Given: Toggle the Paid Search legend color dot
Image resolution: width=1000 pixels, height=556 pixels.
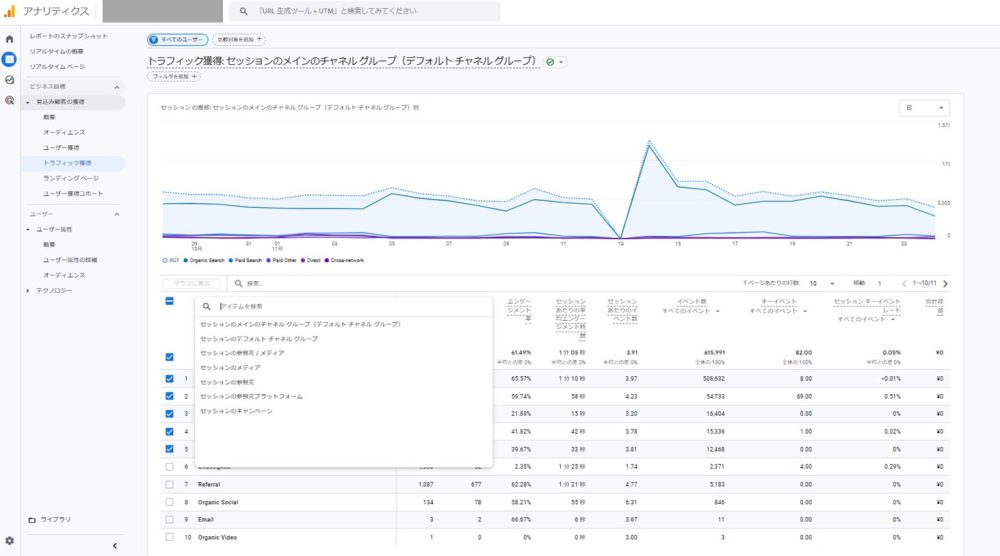Looking at the screenshot, I should pyautogui.click(x=230, y=260).
